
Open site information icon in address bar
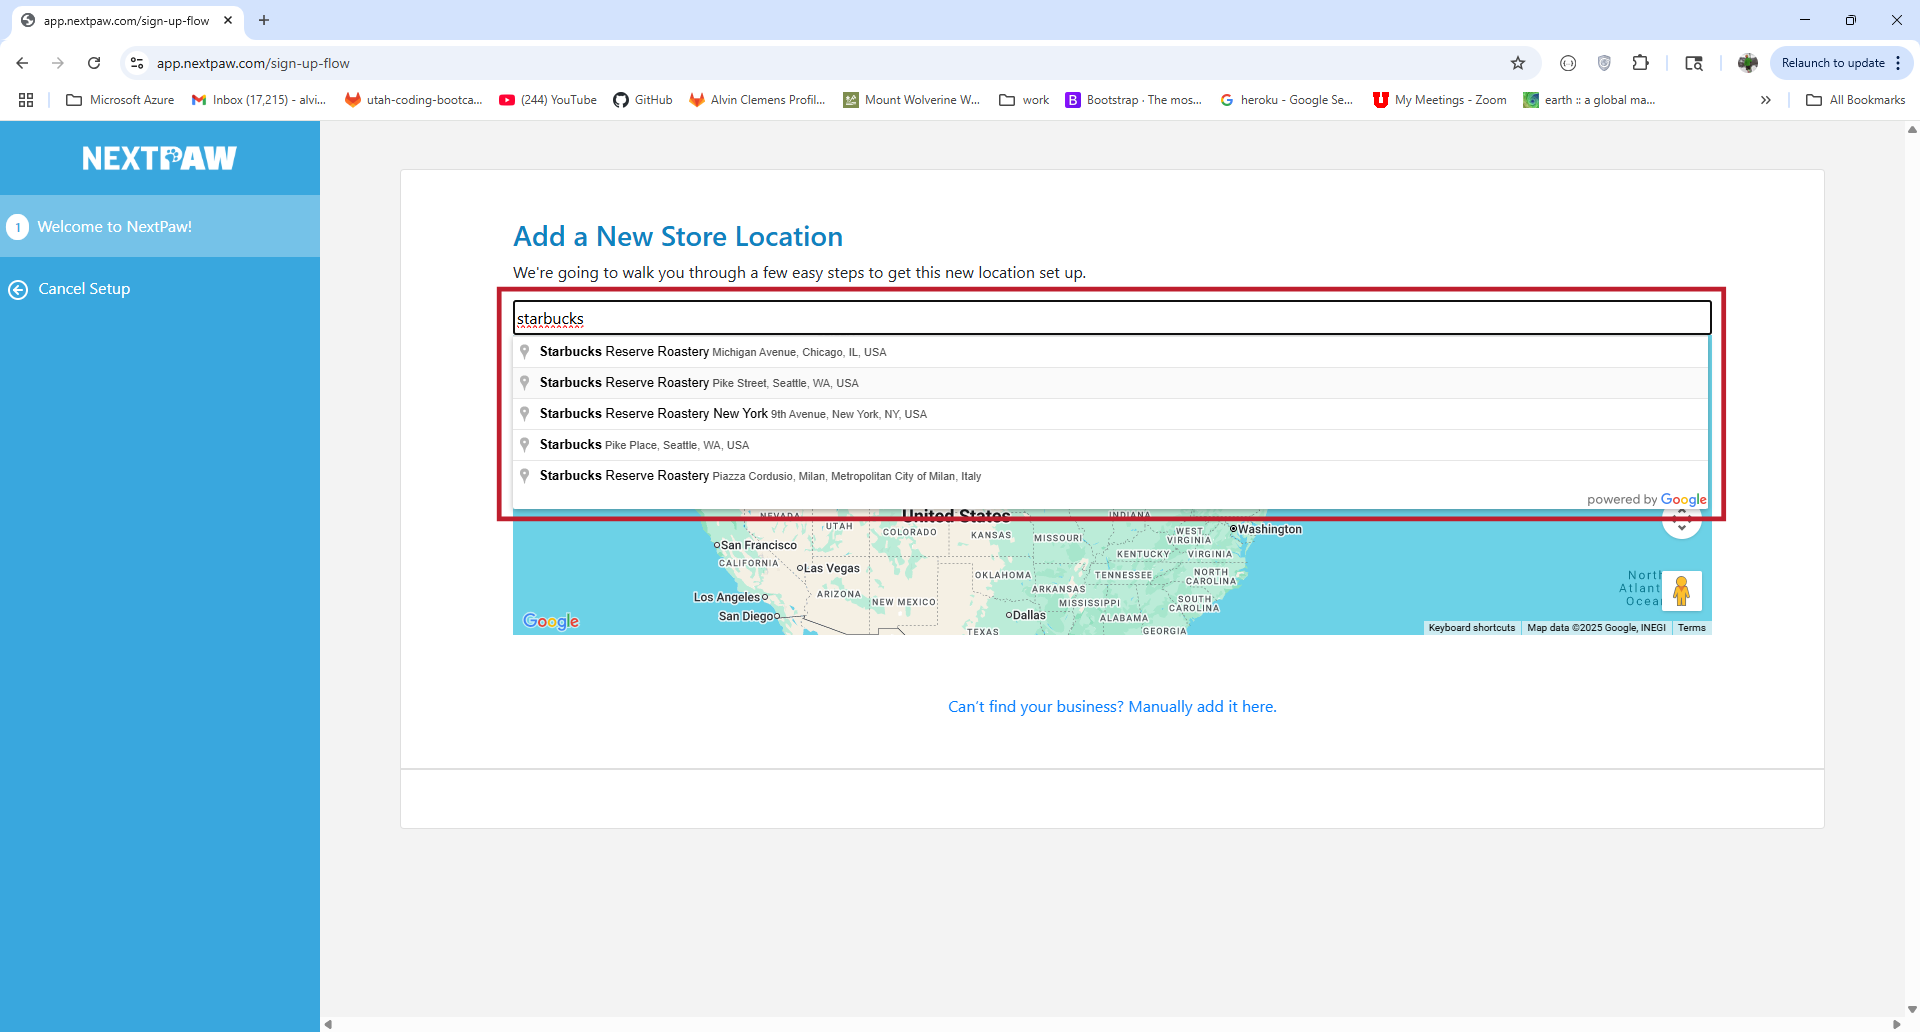137,63
